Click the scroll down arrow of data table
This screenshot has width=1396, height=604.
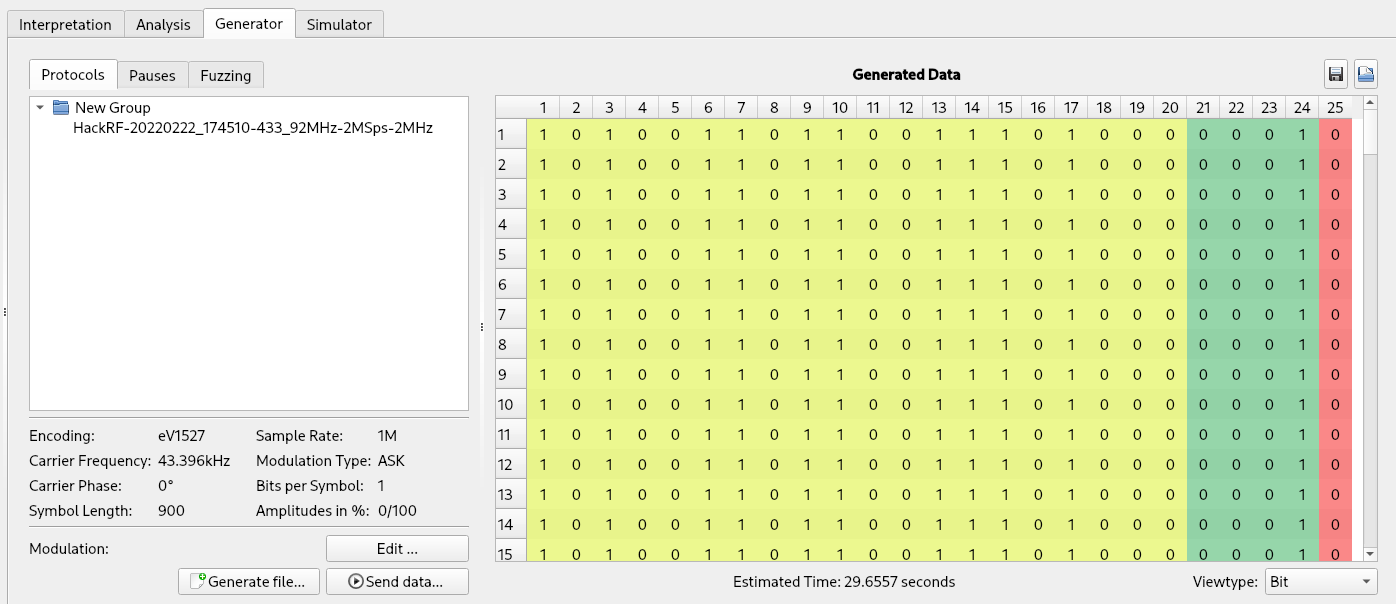[x=1370, y=554]
